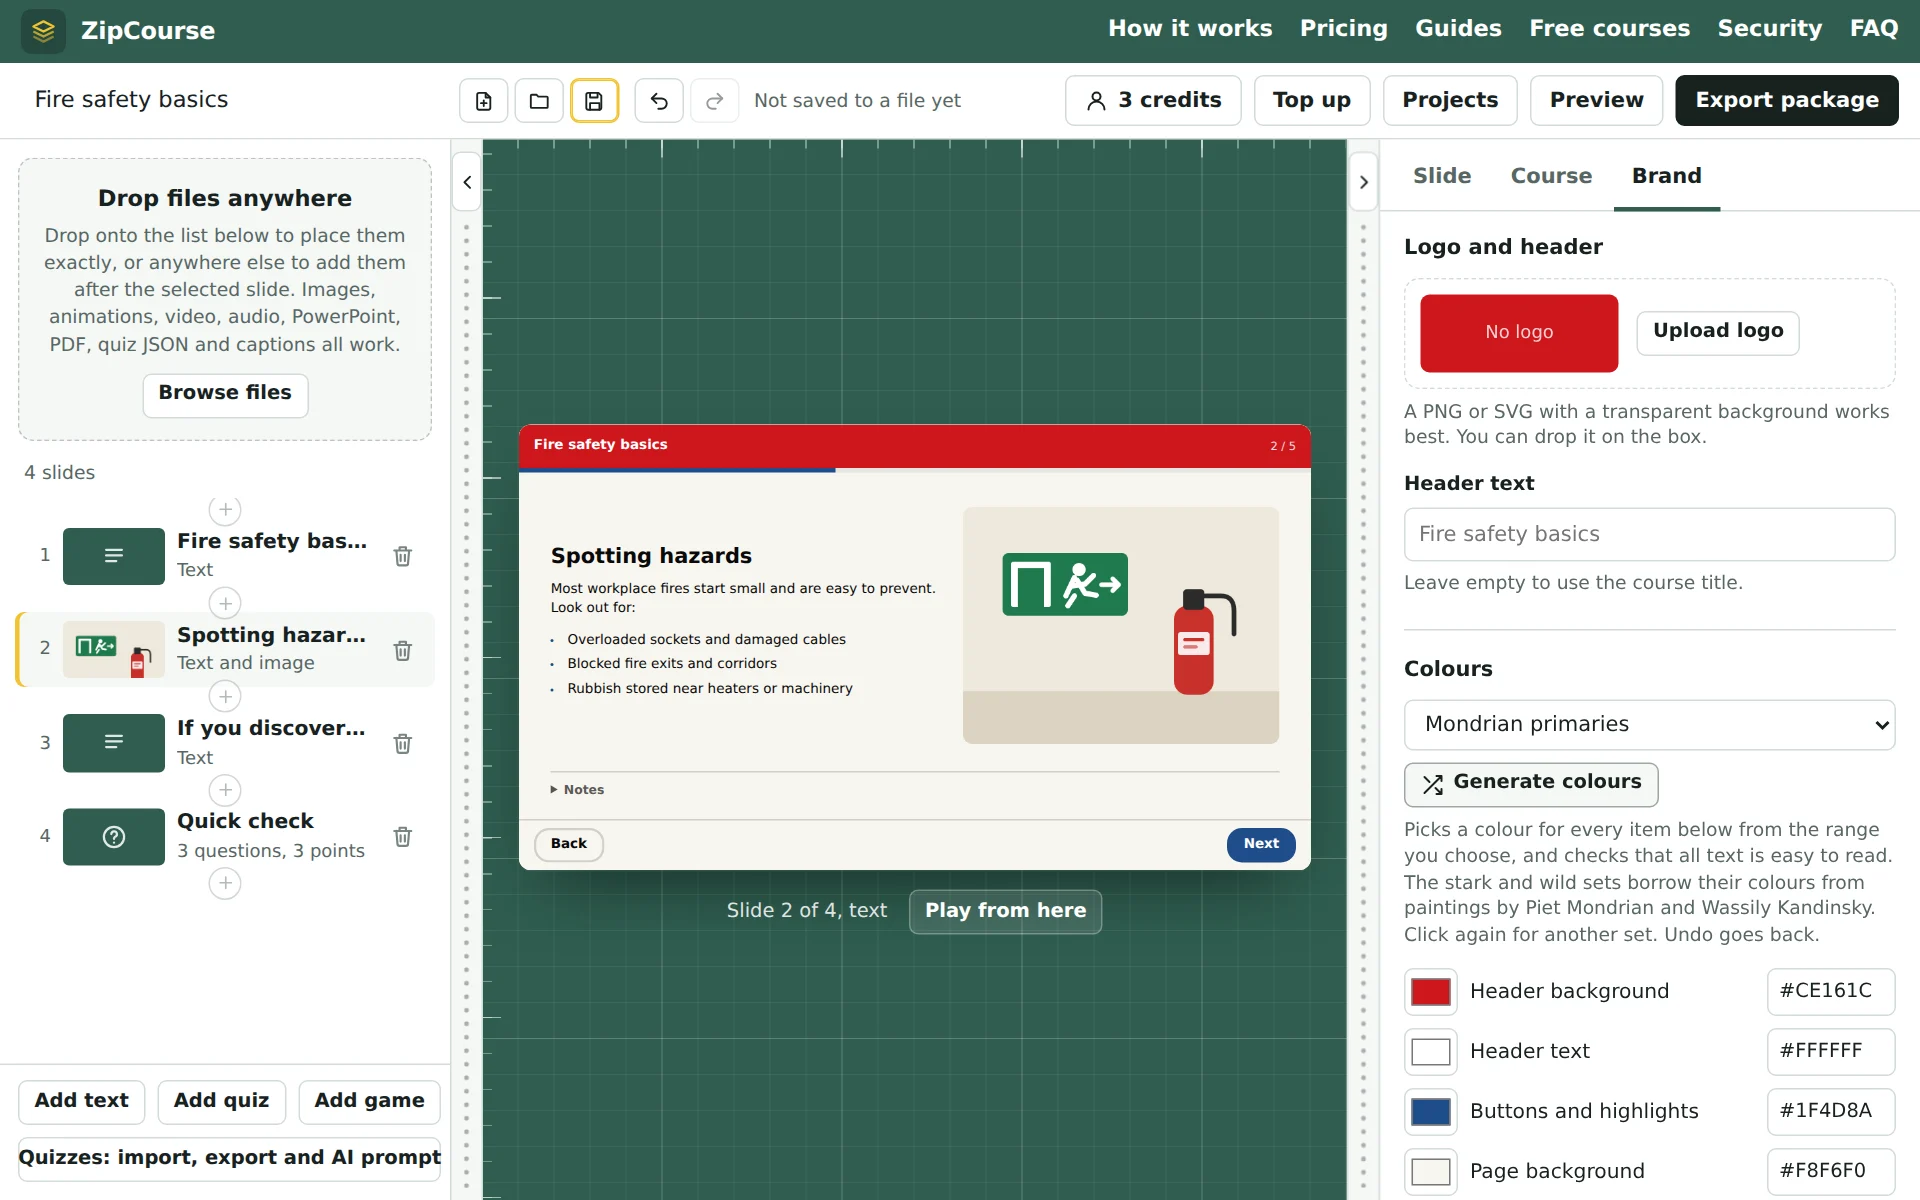Viewport: 1920px width, 1200px height.
Task: Open the Pricing page in the top menu
Action: [x=1343, y=29]
